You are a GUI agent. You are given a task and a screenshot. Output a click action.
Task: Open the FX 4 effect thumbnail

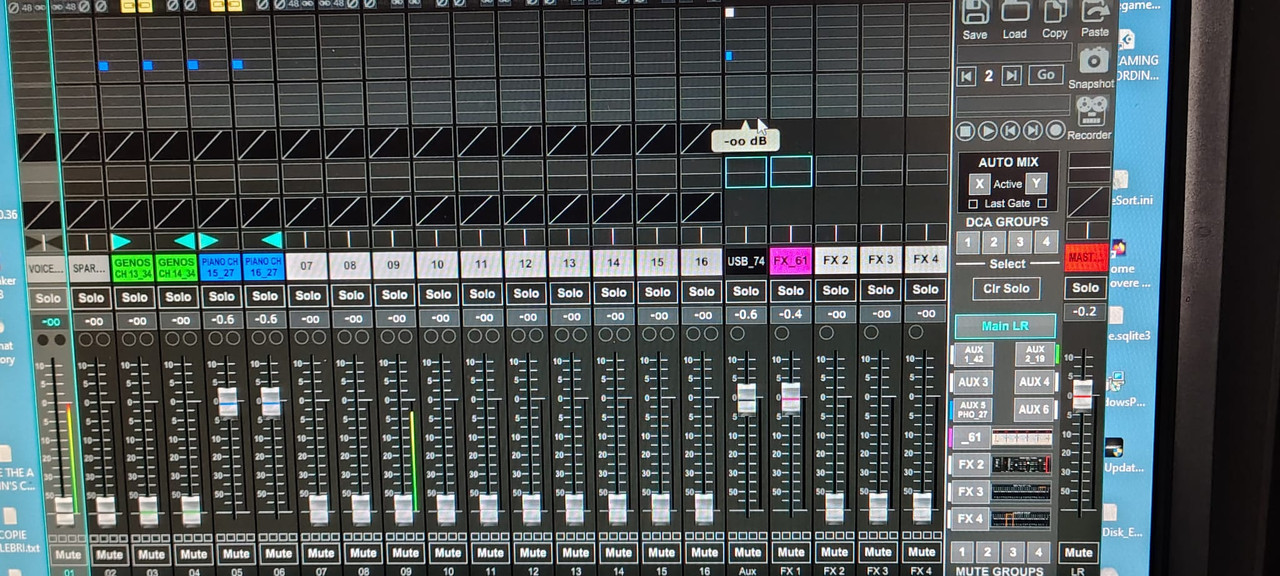pyautogui.click(x=1021, y=519)
